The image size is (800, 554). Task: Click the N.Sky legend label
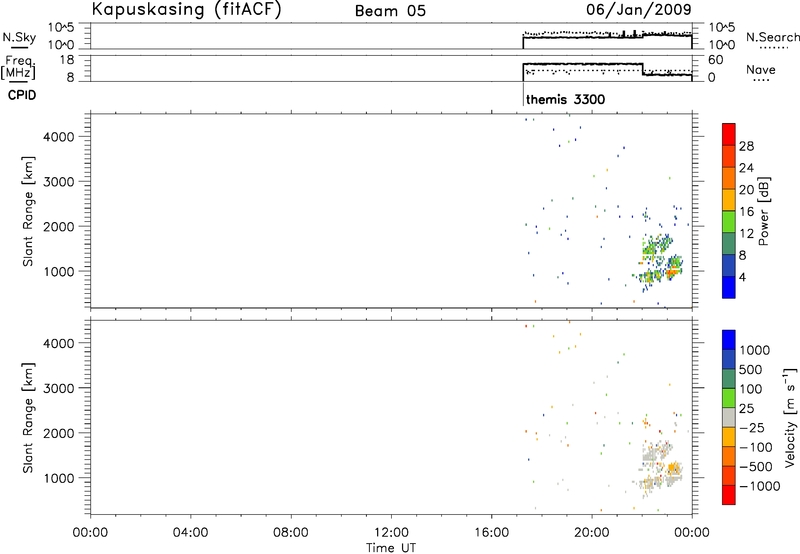point(19,37)
